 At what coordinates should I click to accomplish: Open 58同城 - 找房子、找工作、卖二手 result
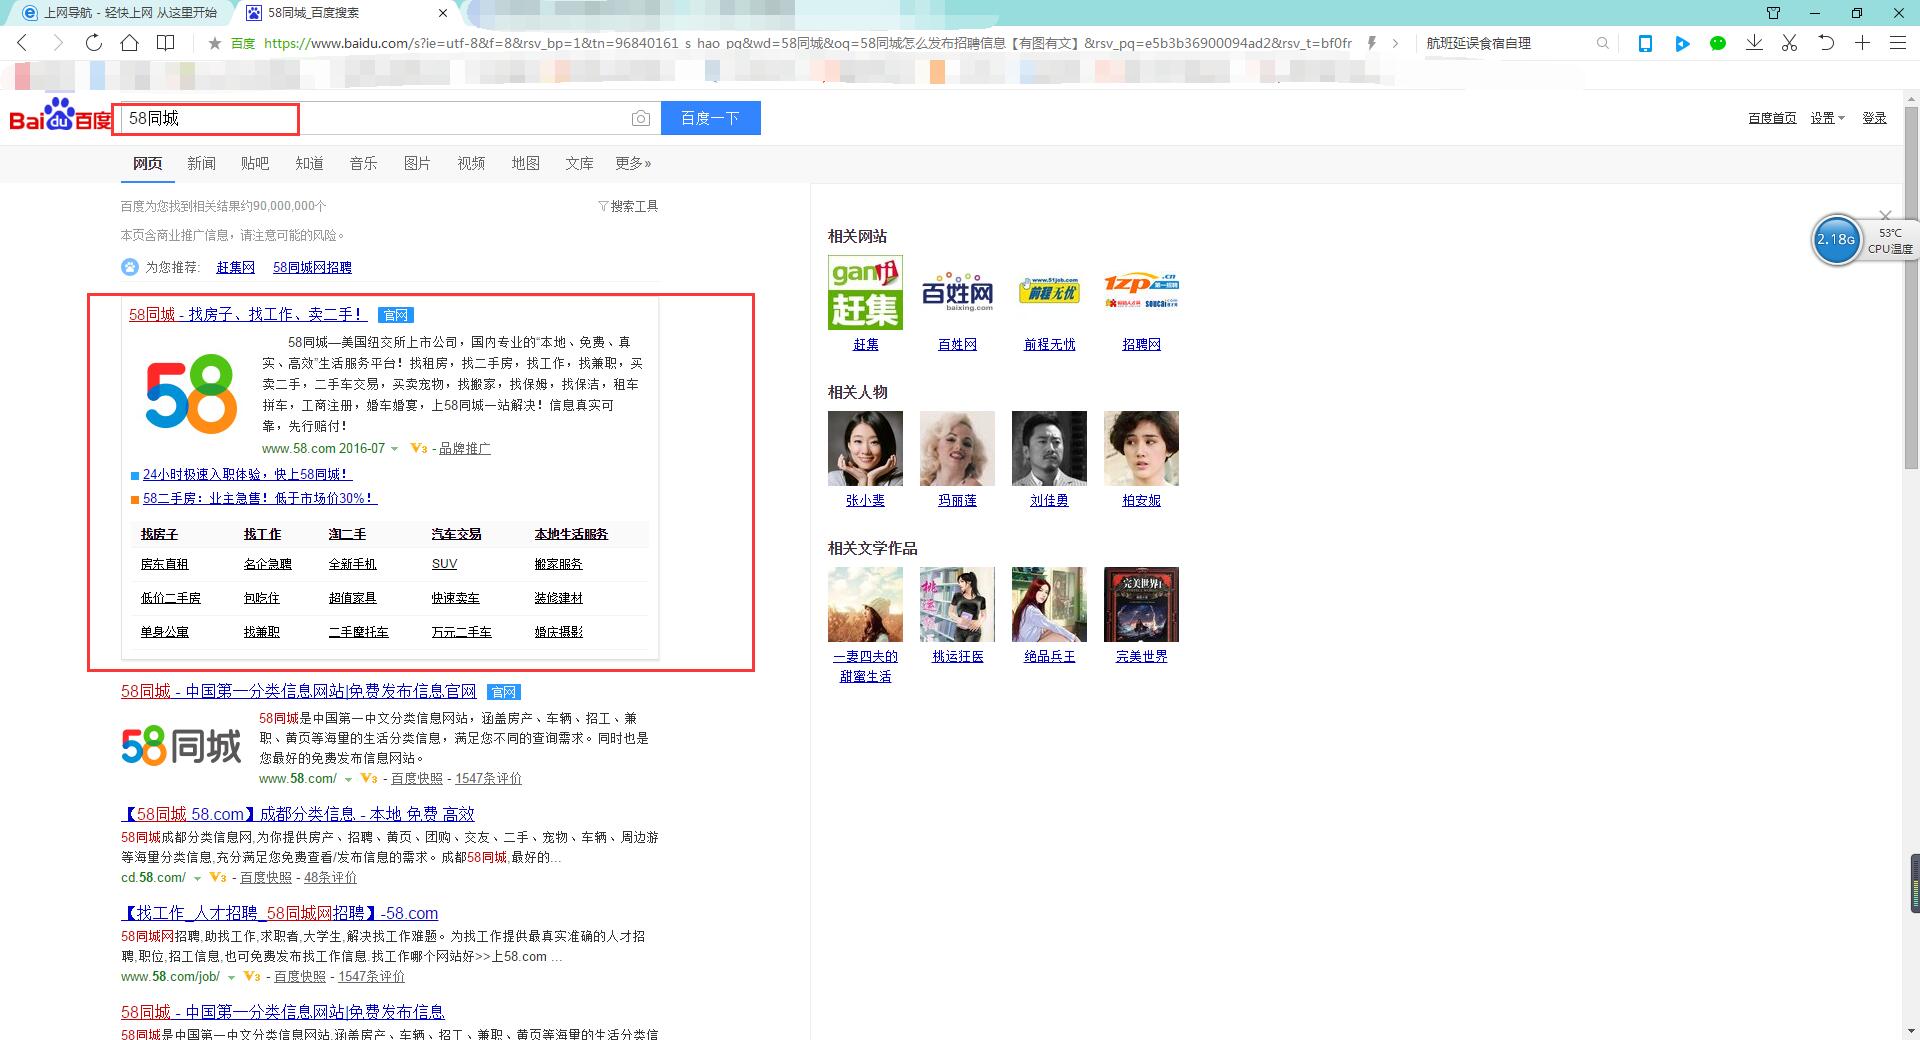tap(247, 314)
